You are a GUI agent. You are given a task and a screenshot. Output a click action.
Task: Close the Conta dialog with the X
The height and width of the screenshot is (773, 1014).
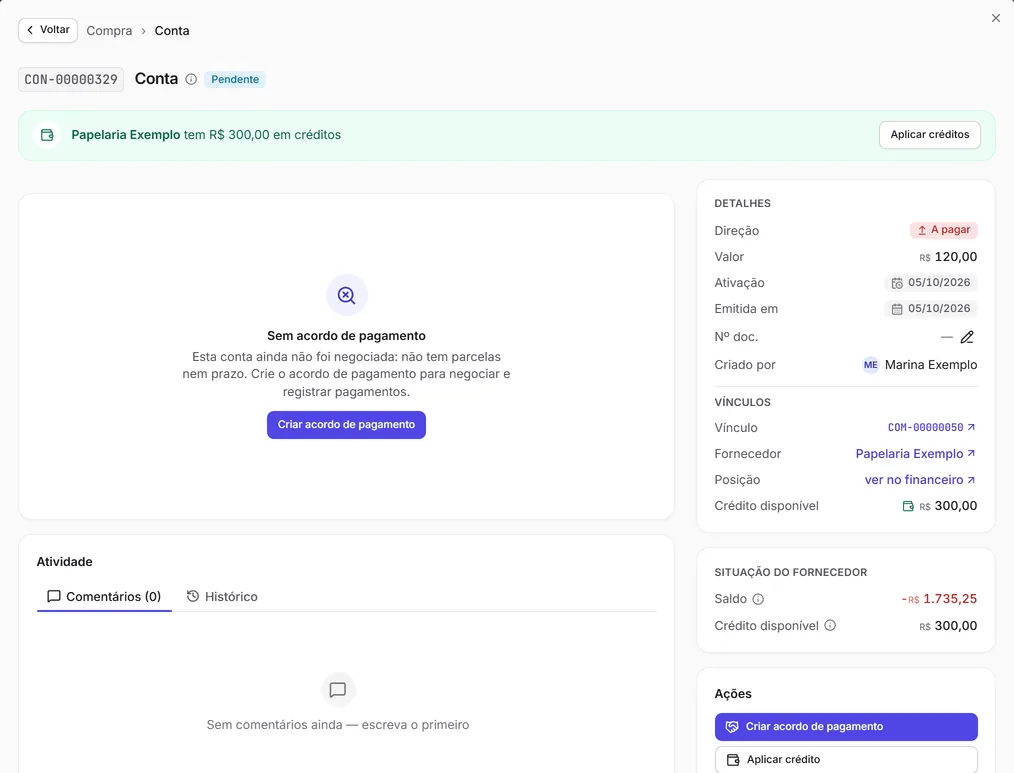coord(996,18)
